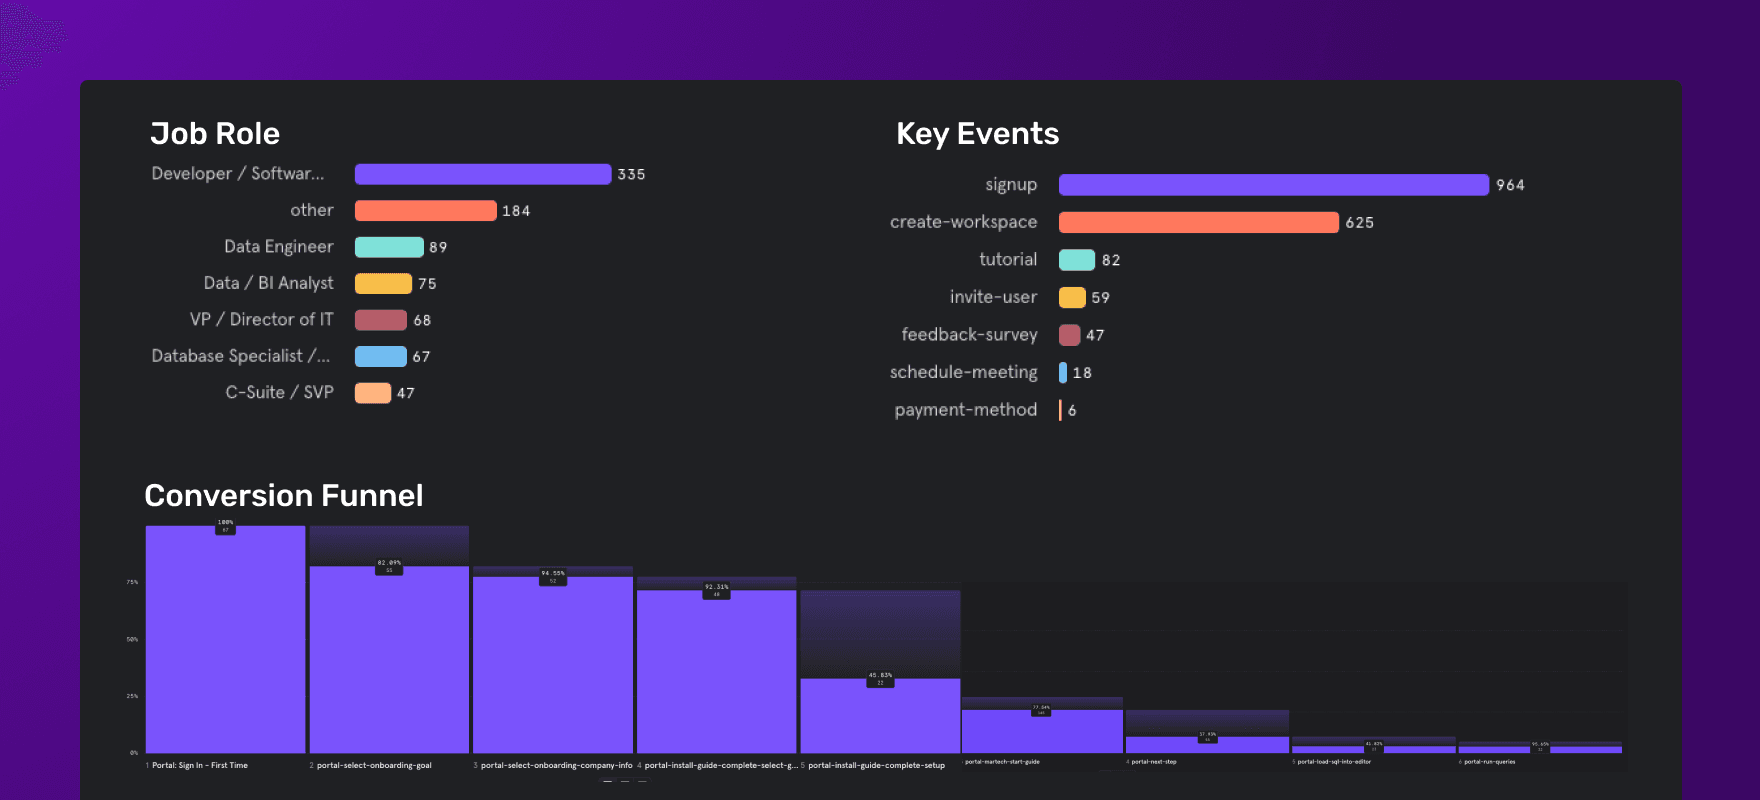1760x800 pixels.
Task: Click the 'Key Events' chart title
Action: [977, 134]
